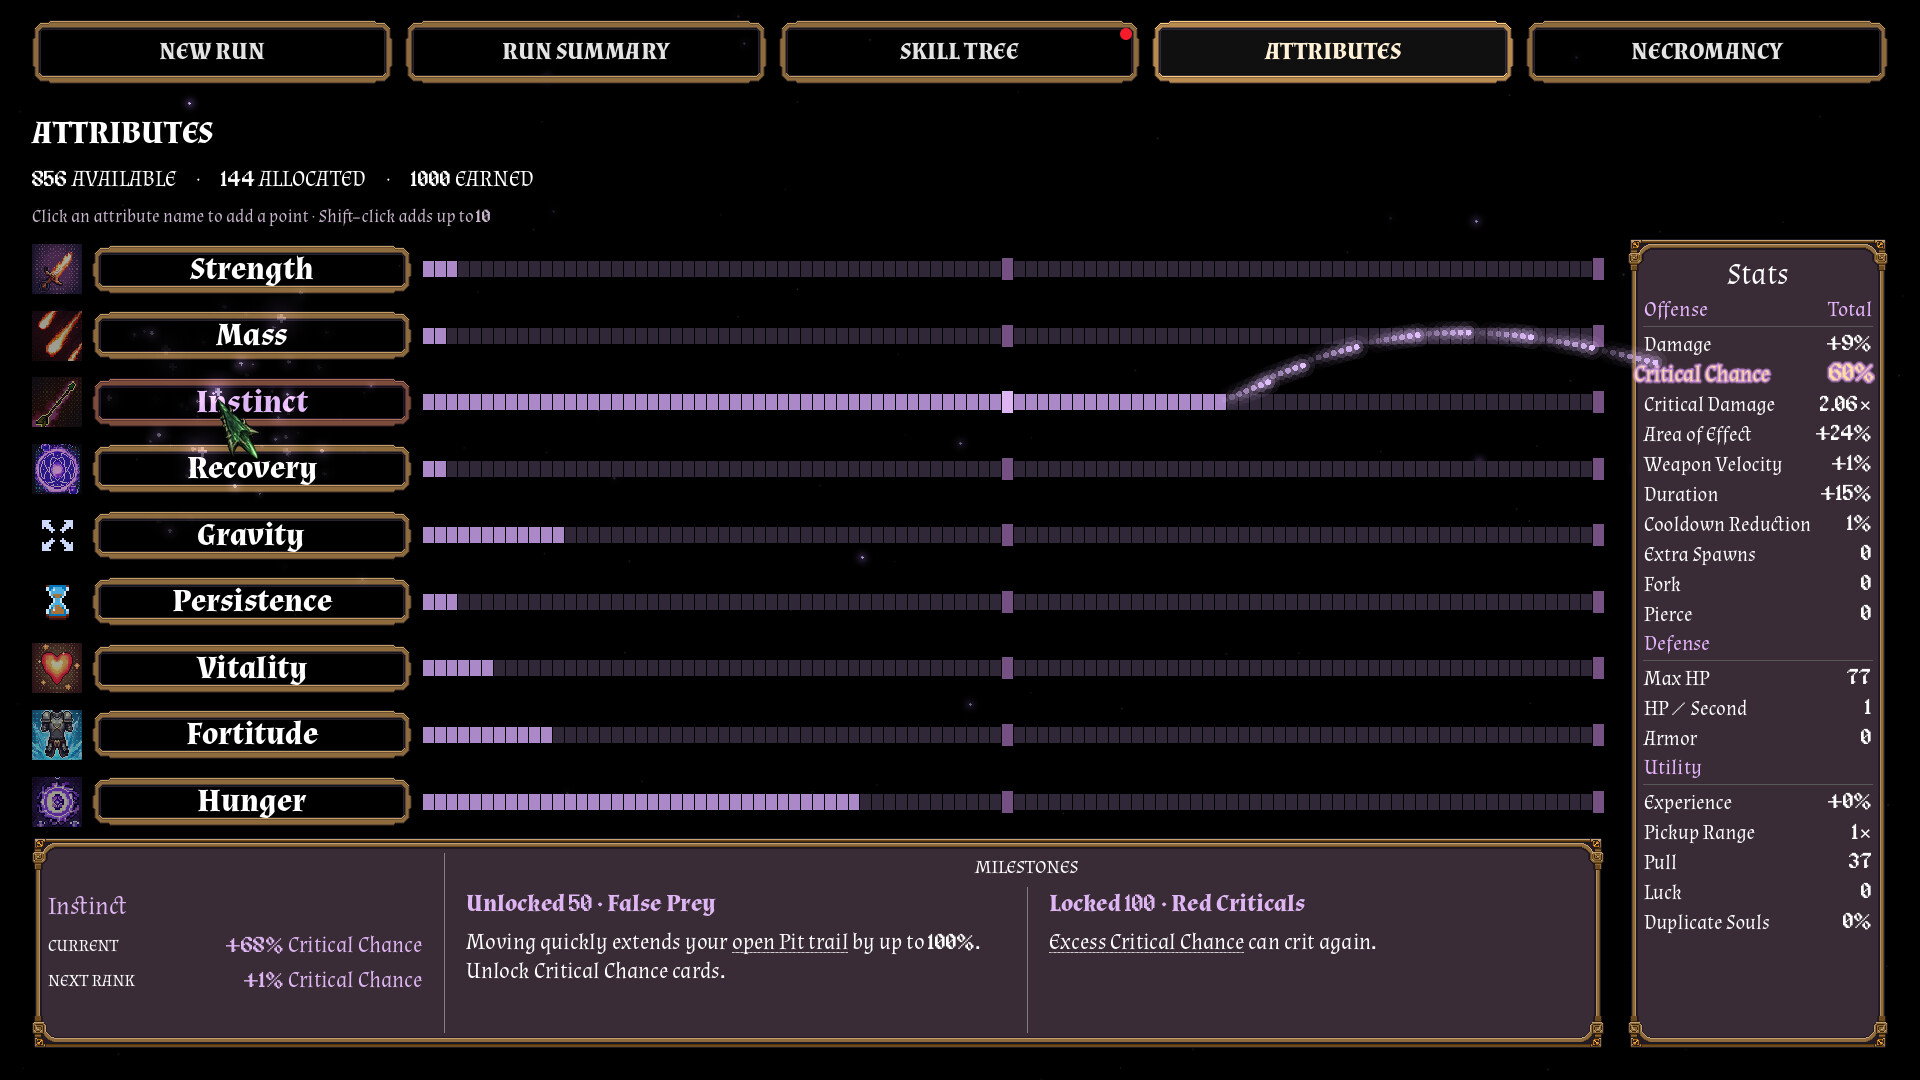This screenshot has height=1080, width=1920.
Task: Click the HP / Second stat
Action: pos(1757,708)
